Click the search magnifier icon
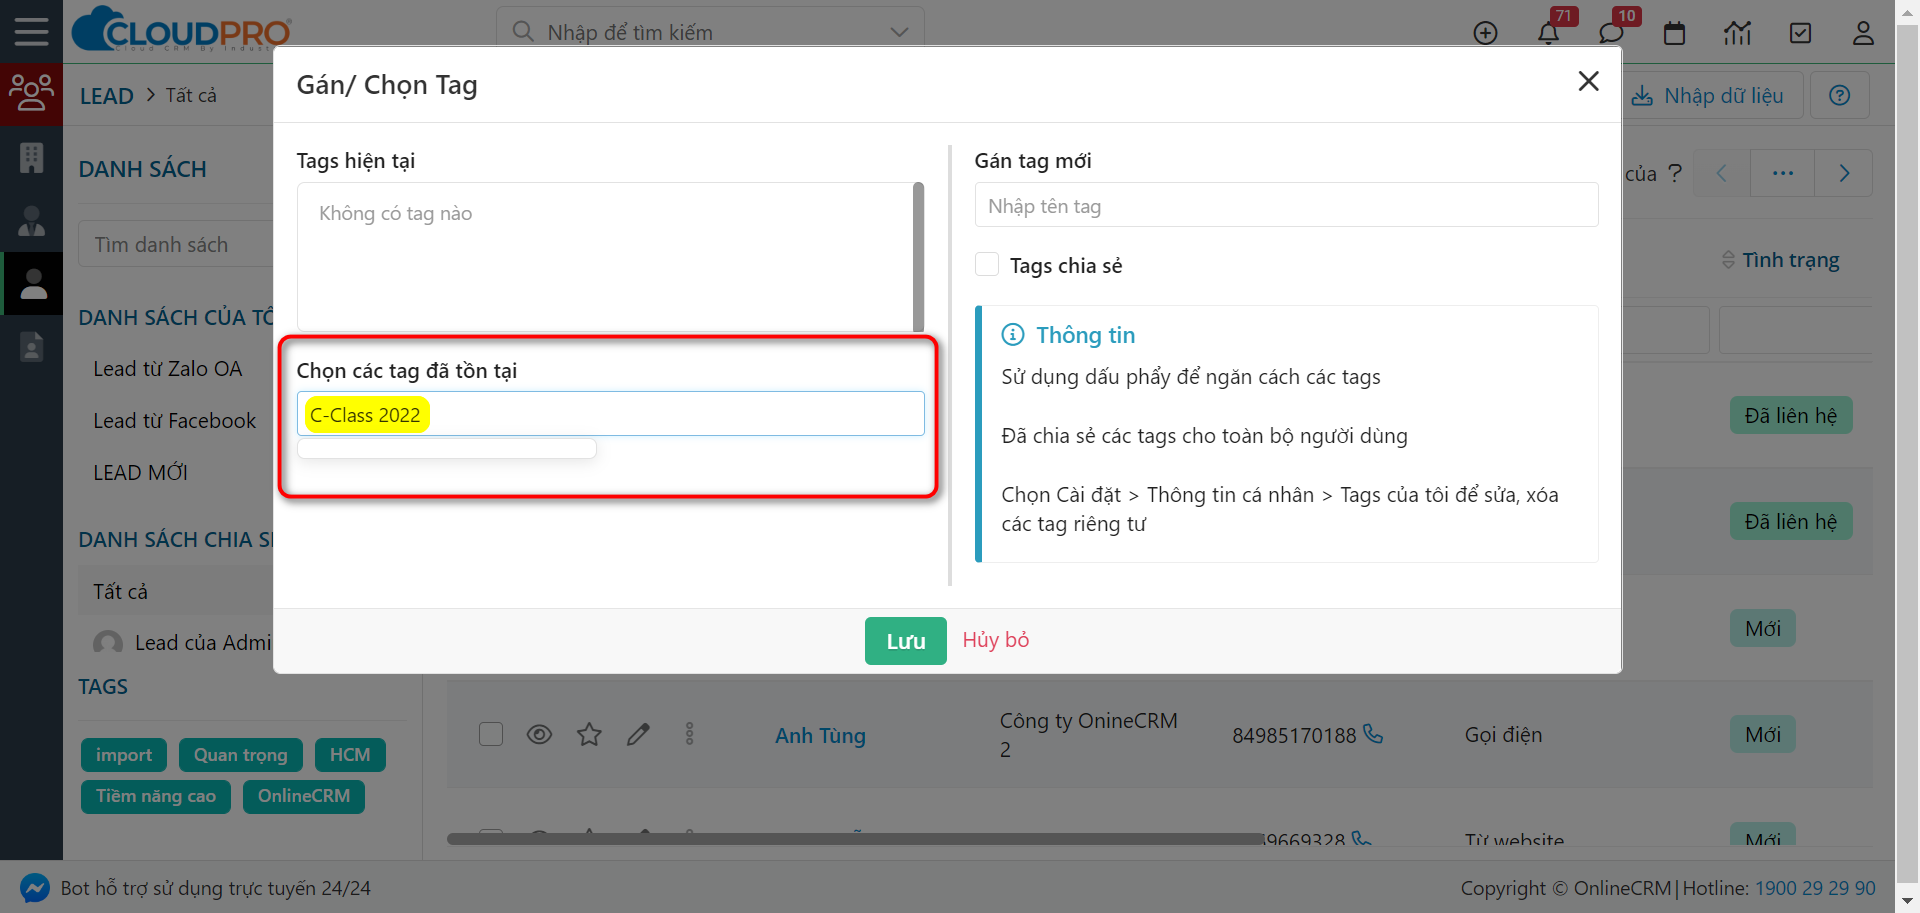 tap(522, 31)
